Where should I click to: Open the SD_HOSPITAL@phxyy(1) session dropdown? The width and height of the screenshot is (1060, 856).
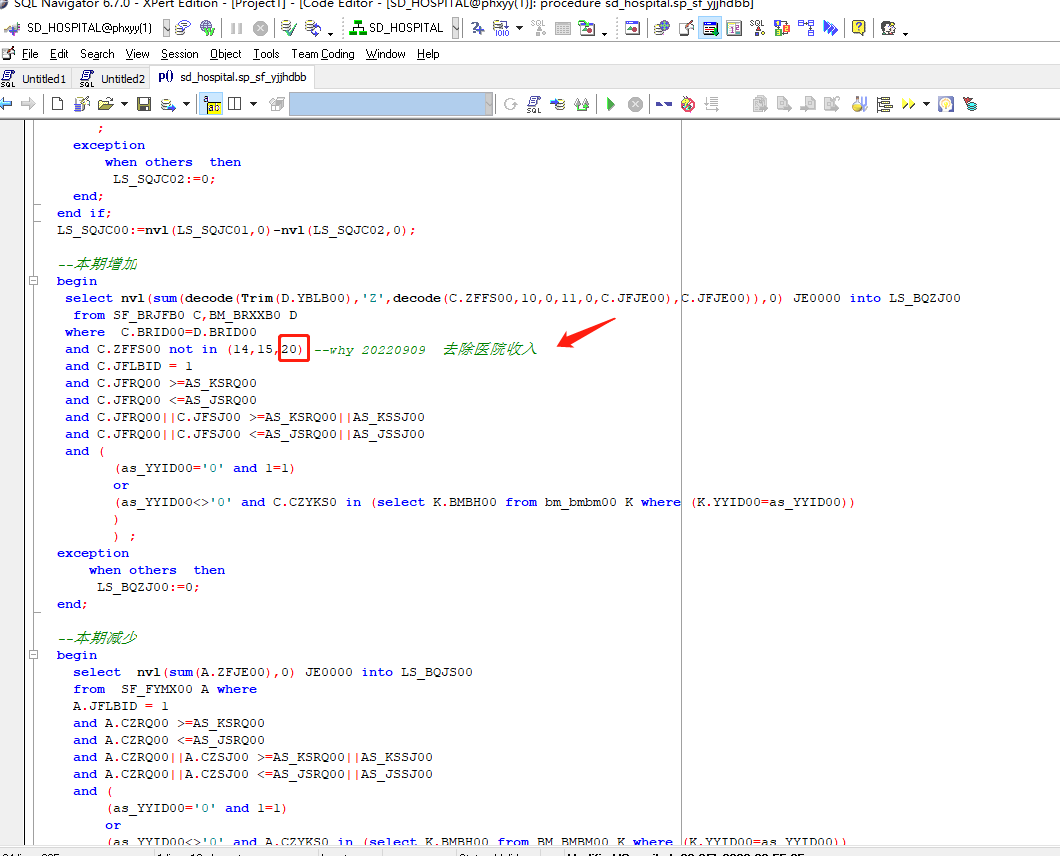(166, 28)
